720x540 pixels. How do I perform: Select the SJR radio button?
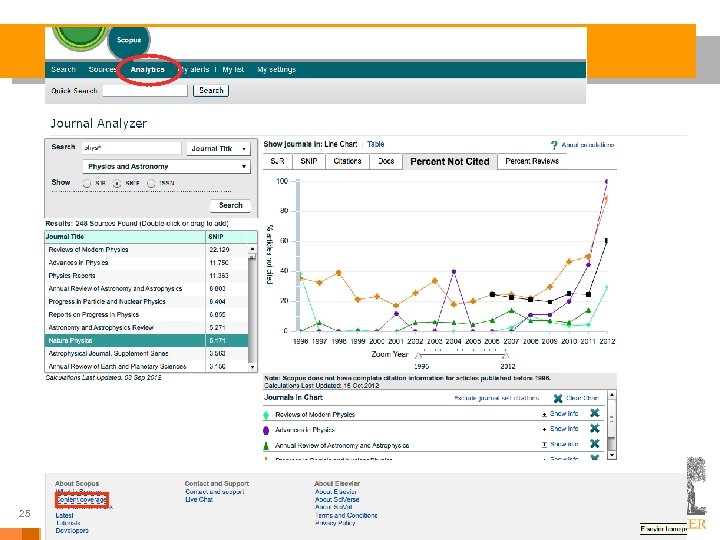pyautogui.click(x=86, y=183)
